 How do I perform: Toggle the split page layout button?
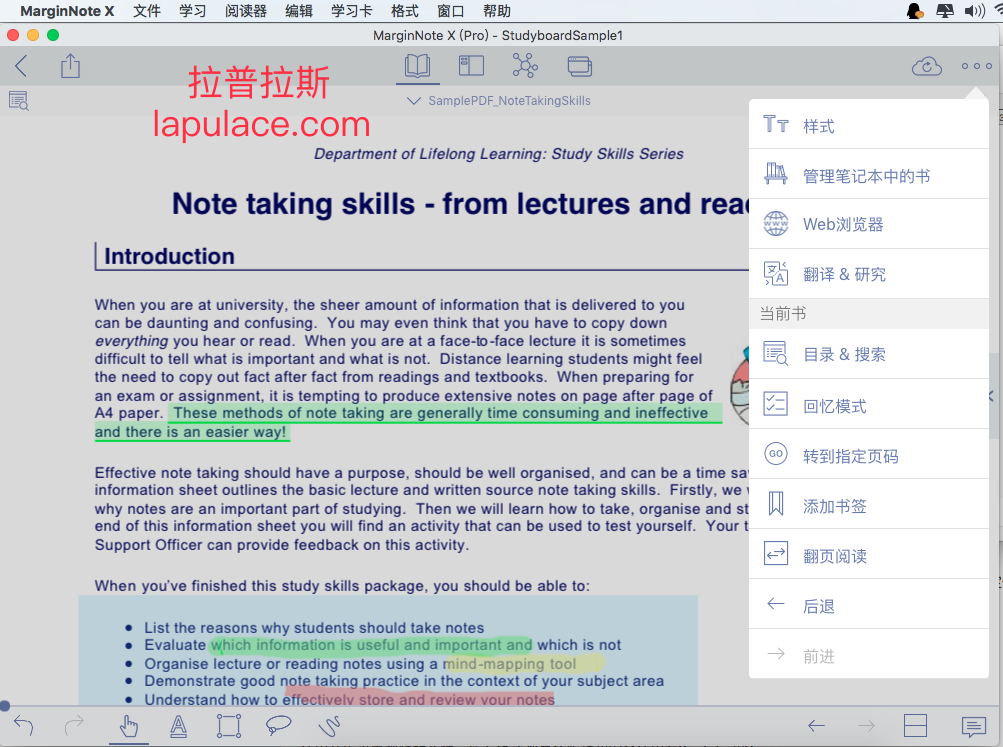(x=915, y=726)
